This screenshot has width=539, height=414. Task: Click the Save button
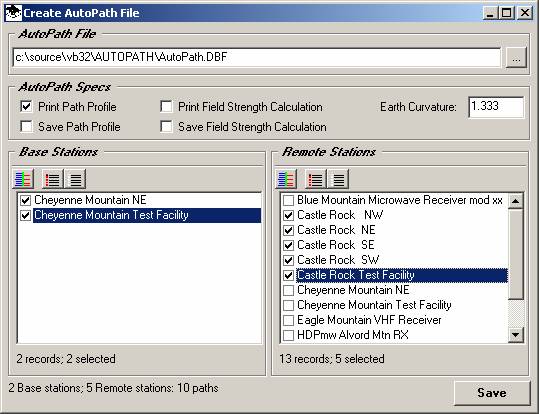(x=492, y=393)
